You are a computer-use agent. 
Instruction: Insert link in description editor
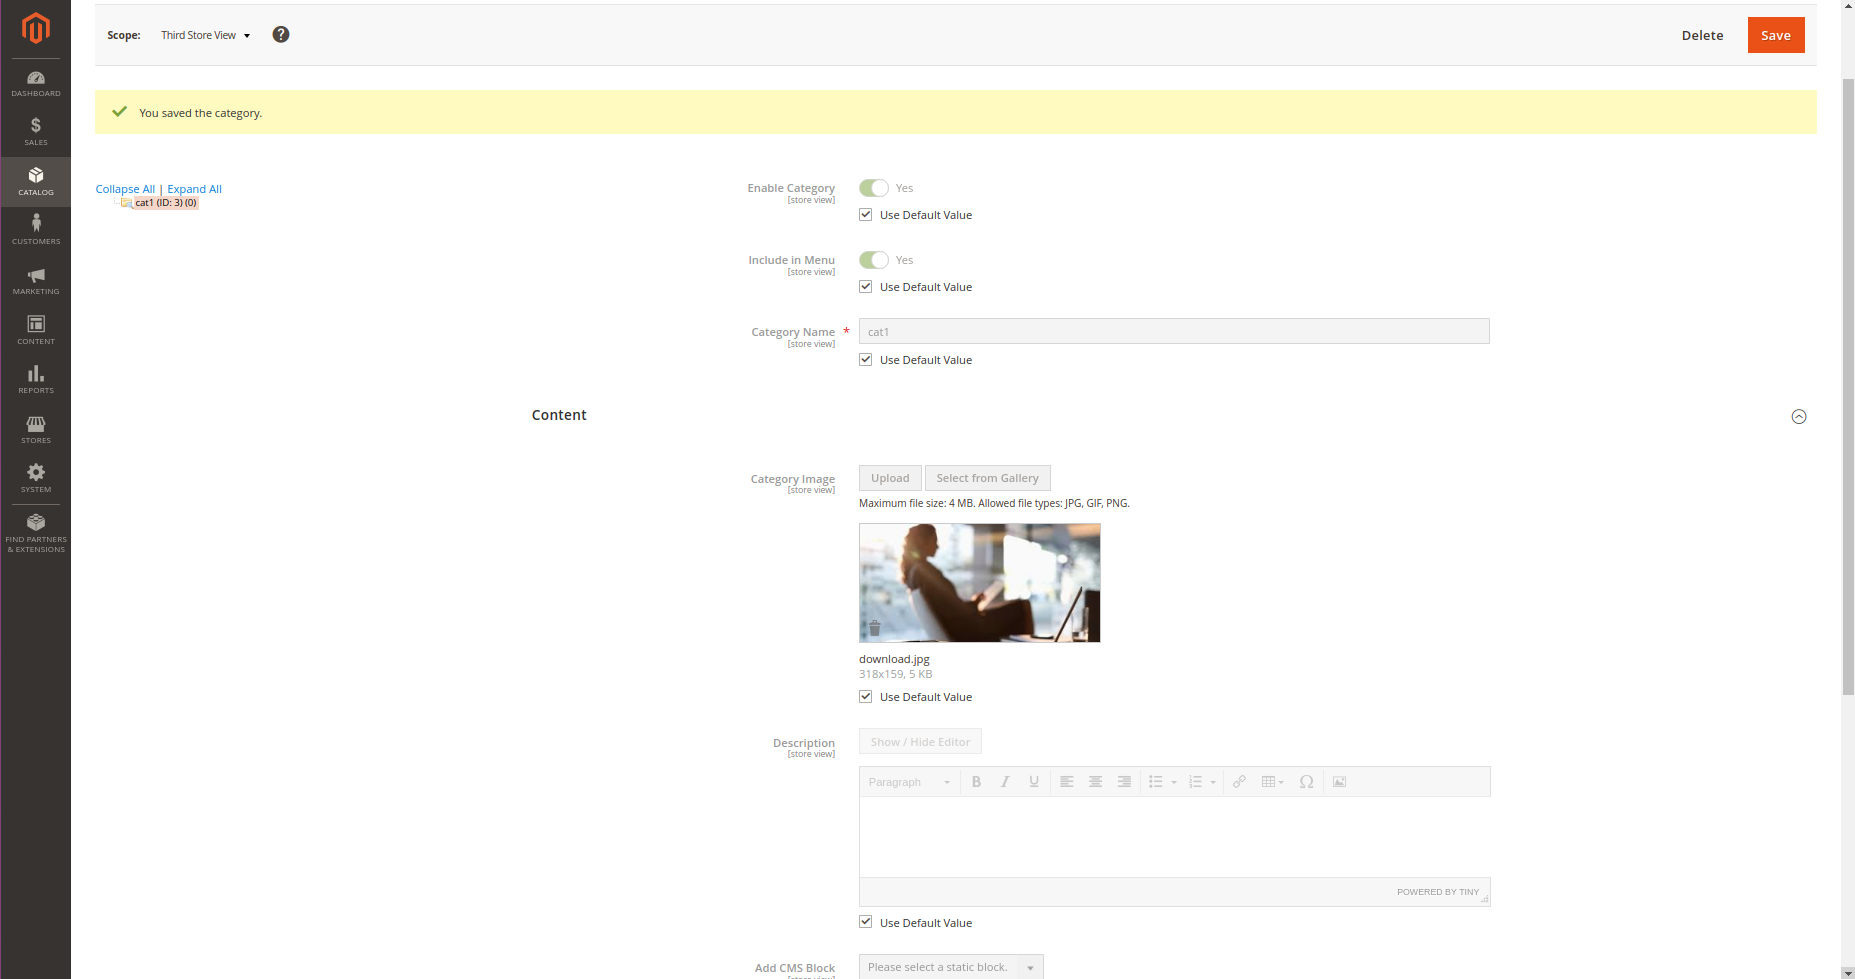1239,782
